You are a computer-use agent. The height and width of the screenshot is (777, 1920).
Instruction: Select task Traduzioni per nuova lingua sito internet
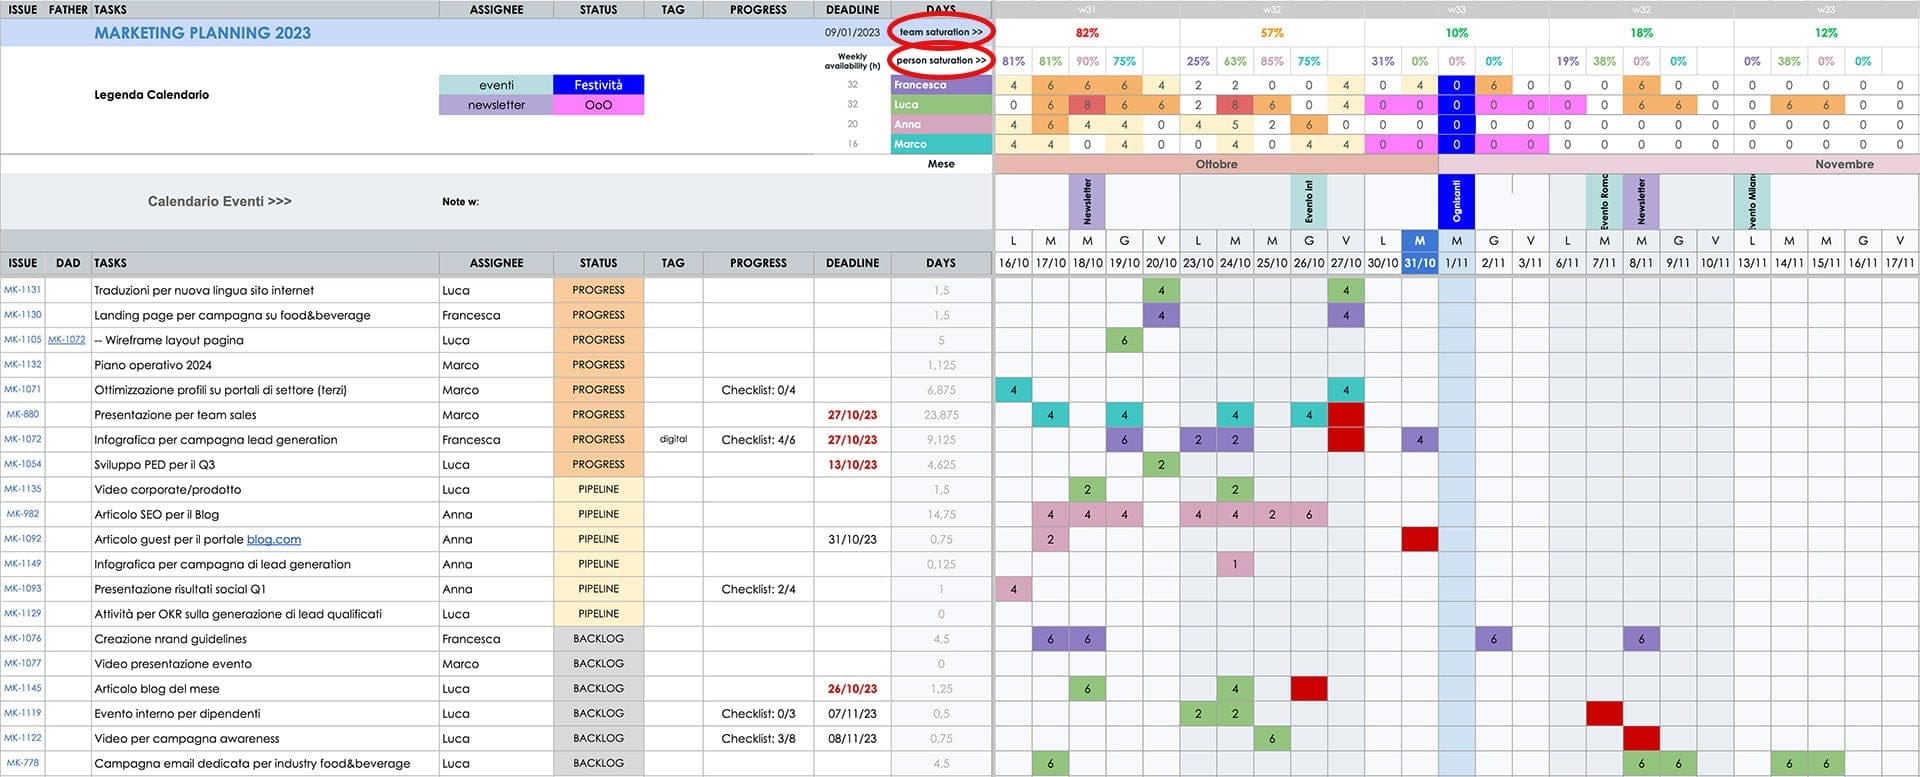pos(204,291)
